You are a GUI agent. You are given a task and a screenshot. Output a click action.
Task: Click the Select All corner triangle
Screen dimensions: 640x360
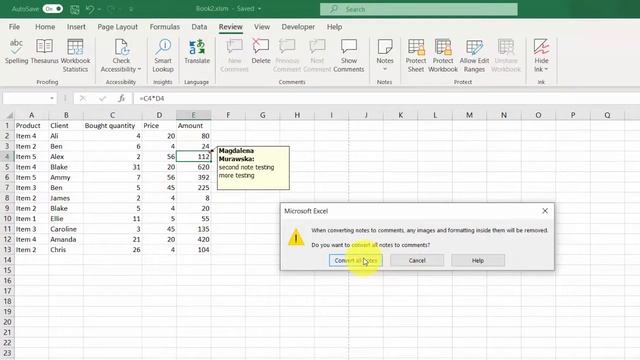(9, 116)
